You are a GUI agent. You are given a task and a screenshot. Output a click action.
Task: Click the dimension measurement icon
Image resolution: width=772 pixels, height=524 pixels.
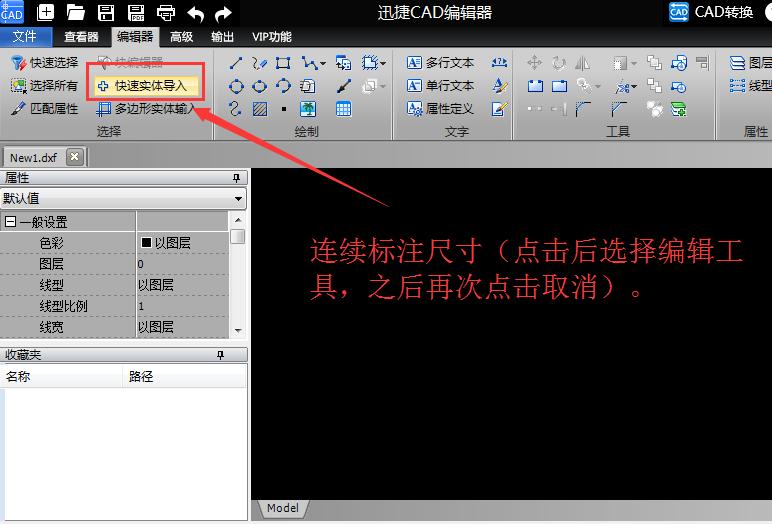click(x=499, y=63)
